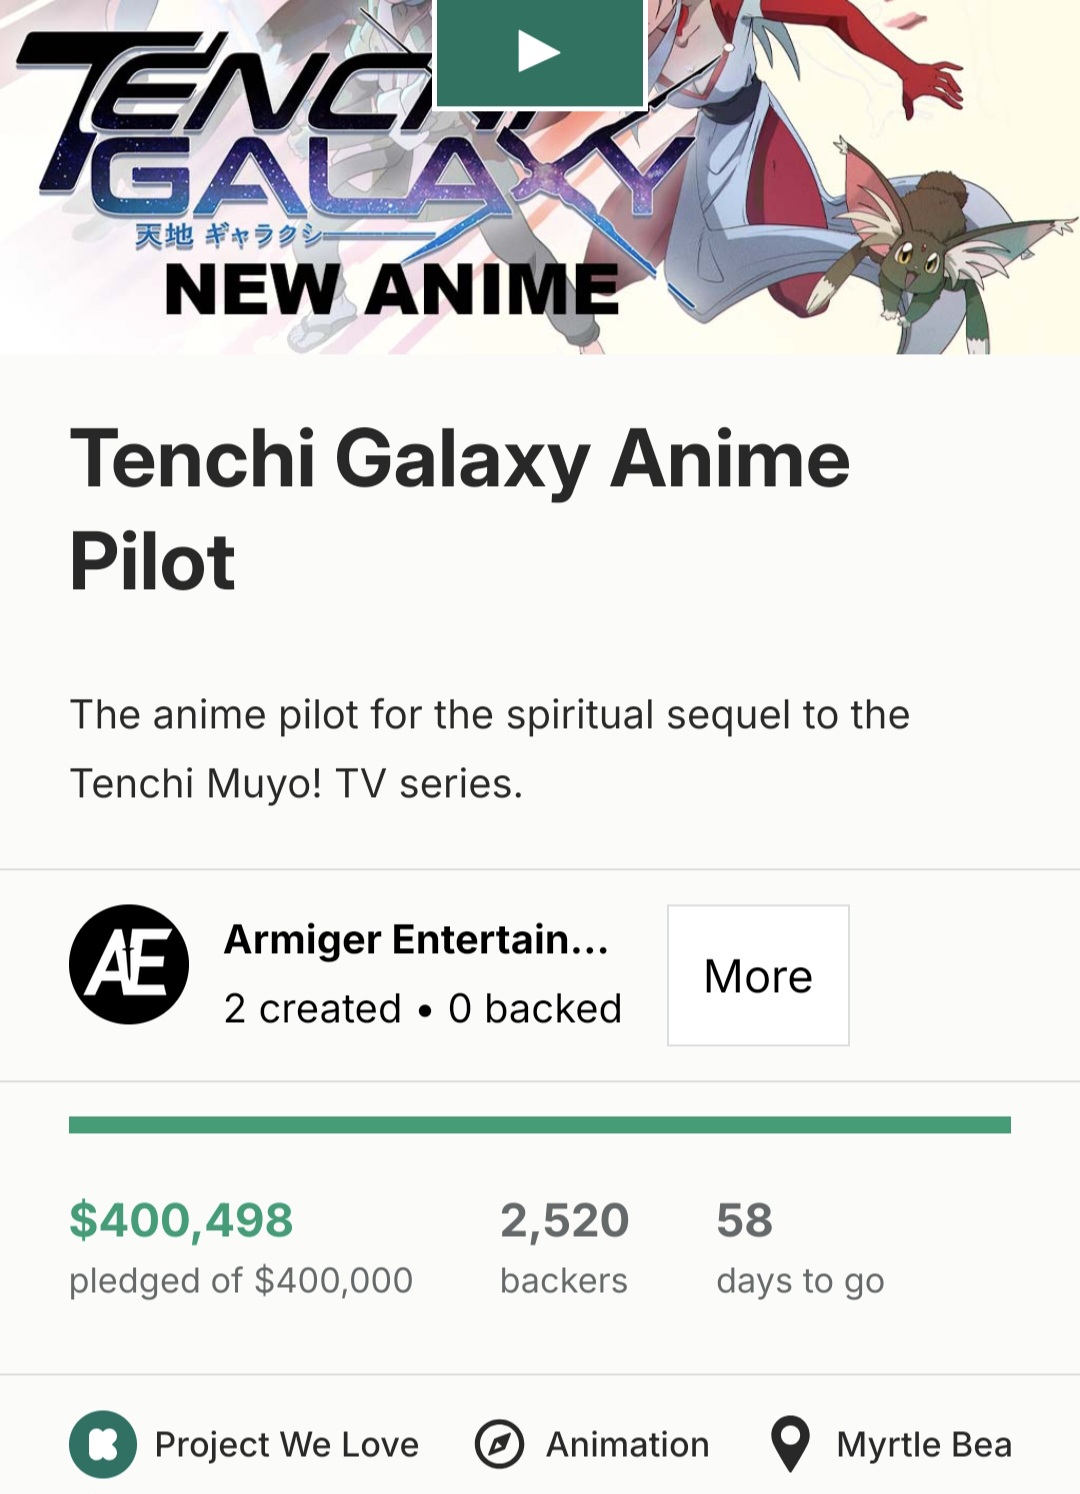Tap the Project We Love label
The width and height of the screenshot is (1080, 1494).
point(286,1444)
